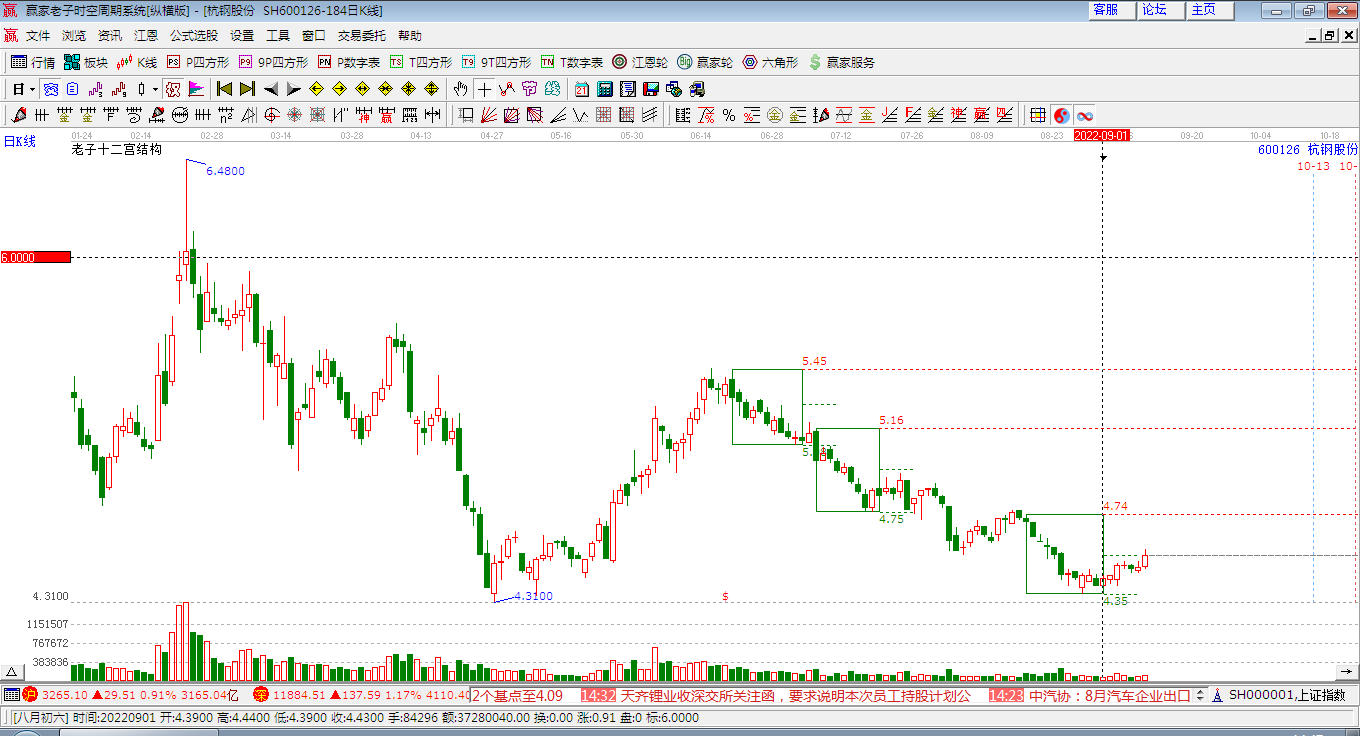Click the 600126 杭钢股份 stock label

(x=1308, y=149)
